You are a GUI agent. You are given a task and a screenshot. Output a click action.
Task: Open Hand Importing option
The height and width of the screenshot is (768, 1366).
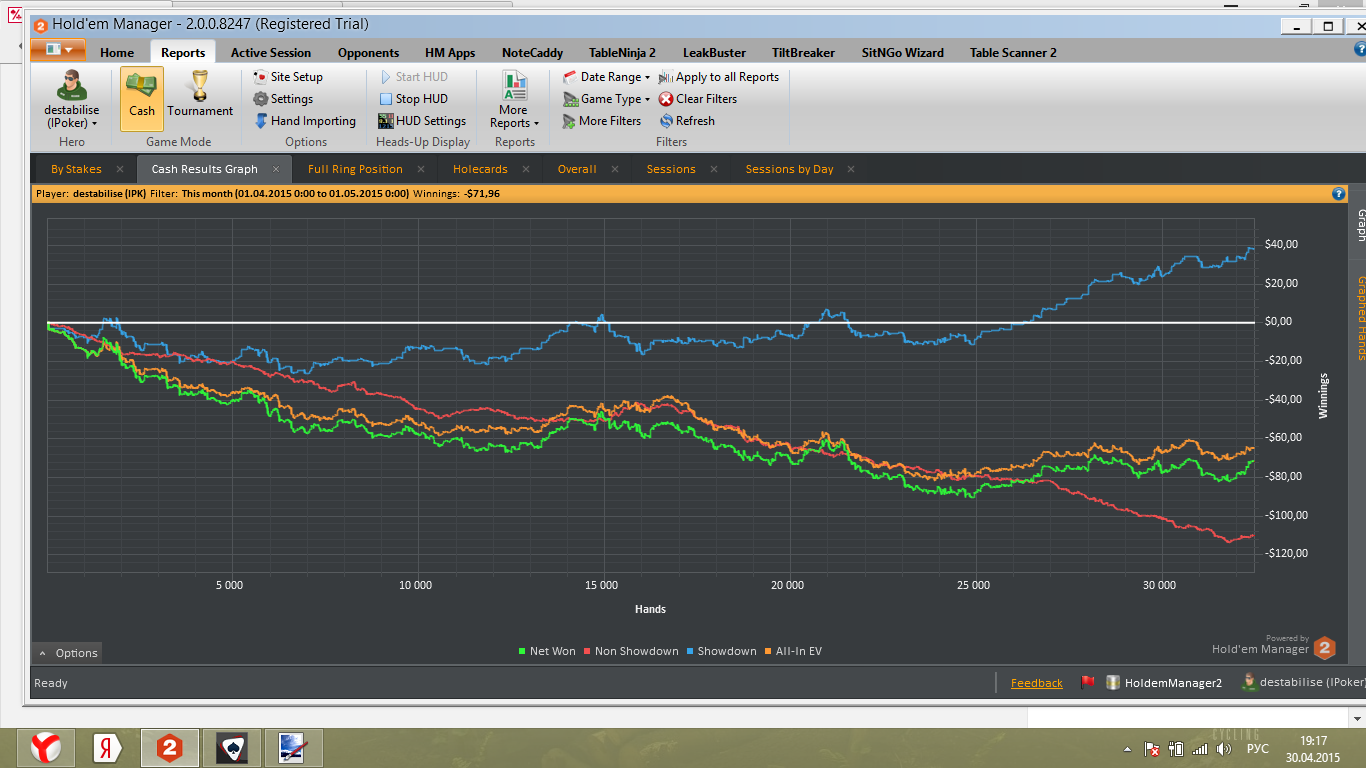pyautogui.click(x=305, y=121)
